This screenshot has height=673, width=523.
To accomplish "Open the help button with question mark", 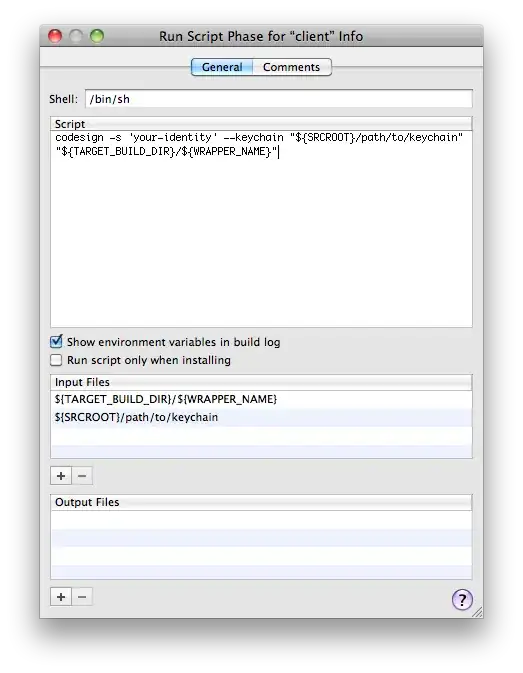I will click(x=462, y=599).
